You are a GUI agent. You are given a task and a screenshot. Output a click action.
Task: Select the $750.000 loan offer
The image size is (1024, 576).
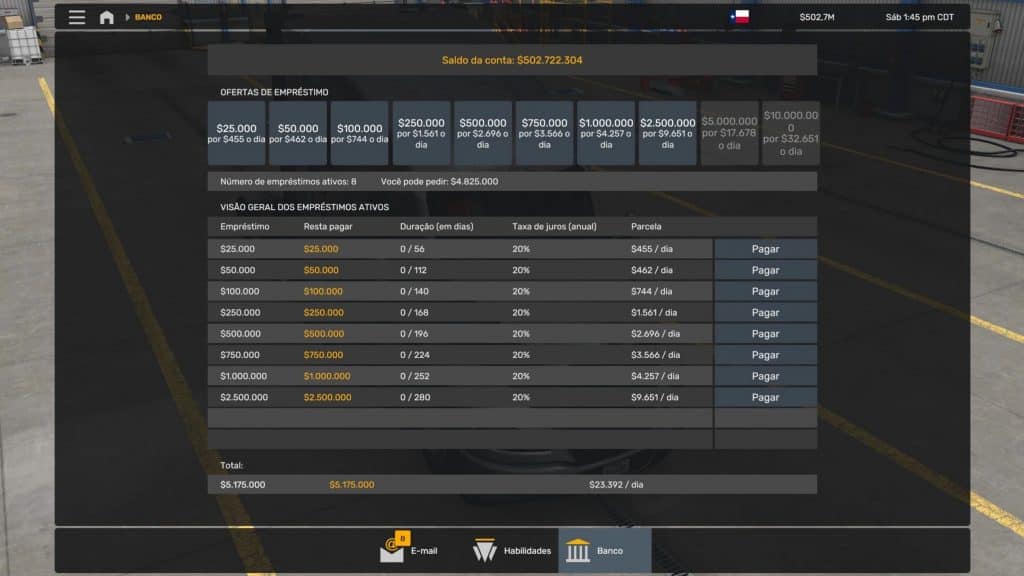point(544,133)
